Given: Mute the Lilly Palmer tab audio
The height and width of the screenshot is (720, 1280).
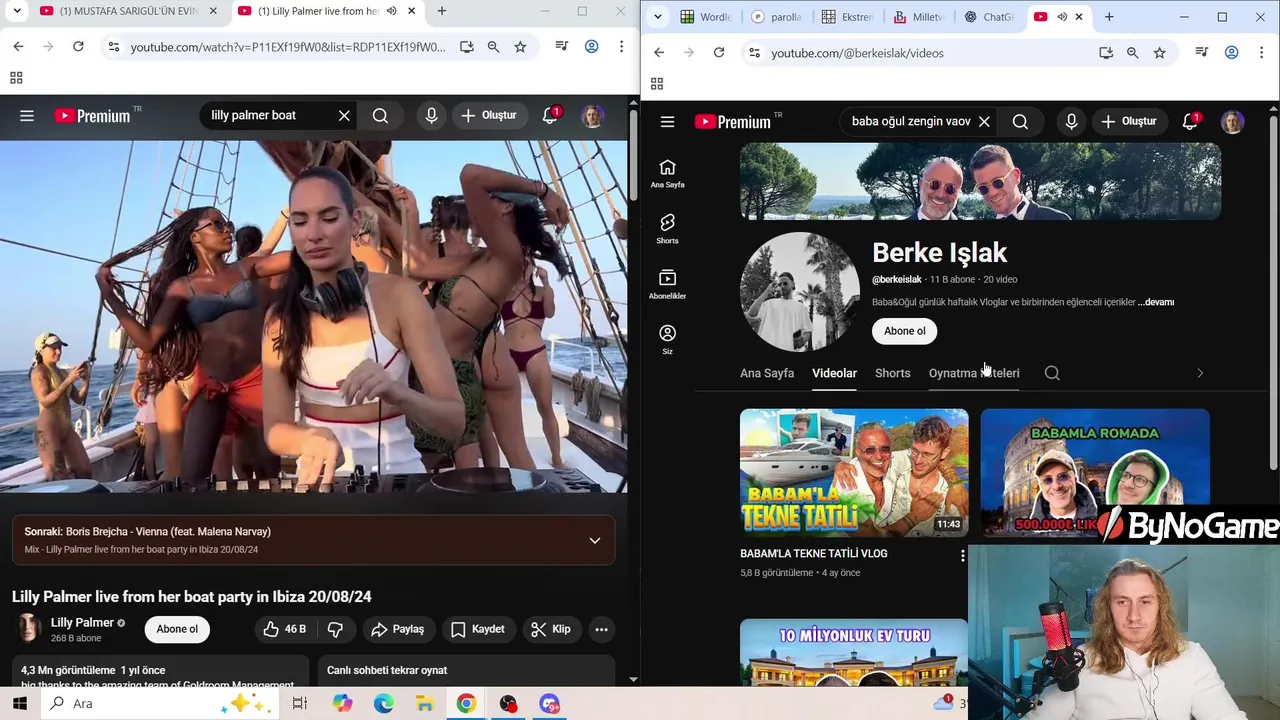Looking at the screenshot, I should (392, 11).
